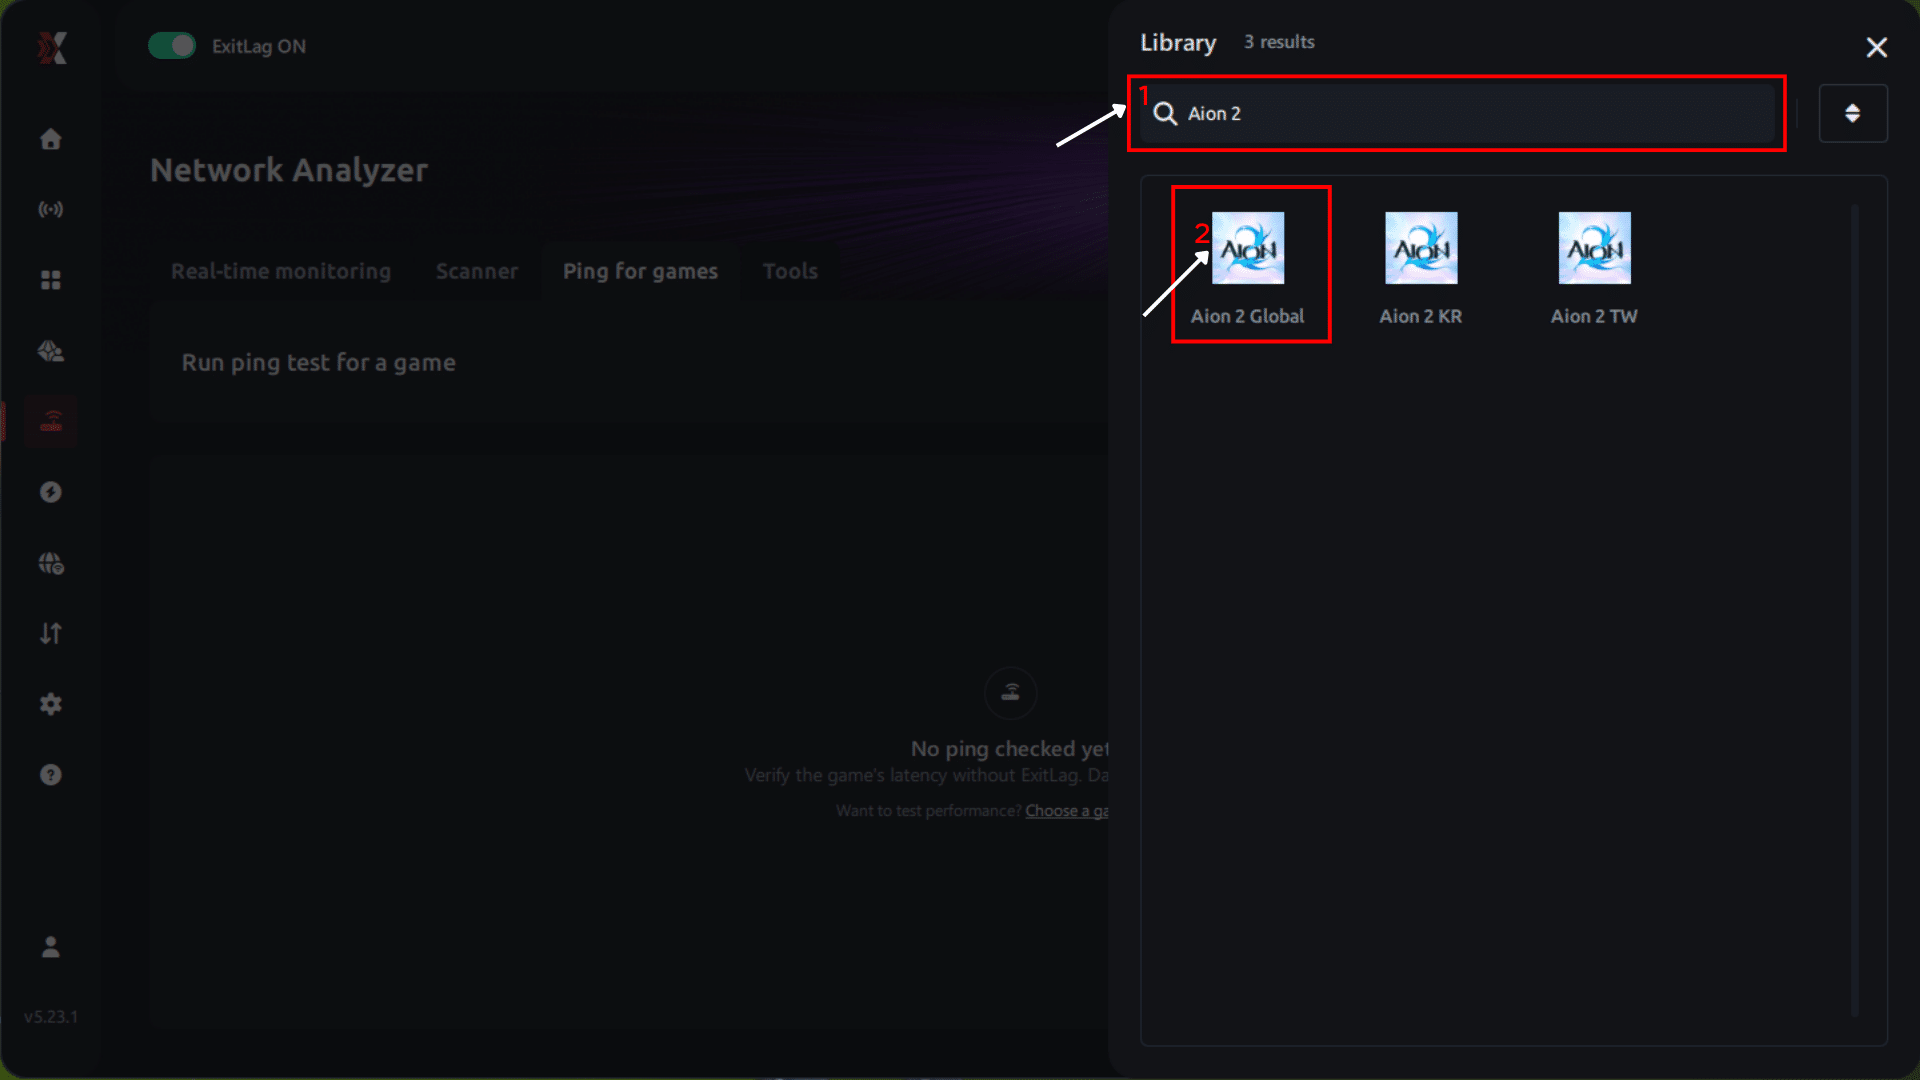
Task: Open the lightning boost sidebar icon
Action: point(51,492)
